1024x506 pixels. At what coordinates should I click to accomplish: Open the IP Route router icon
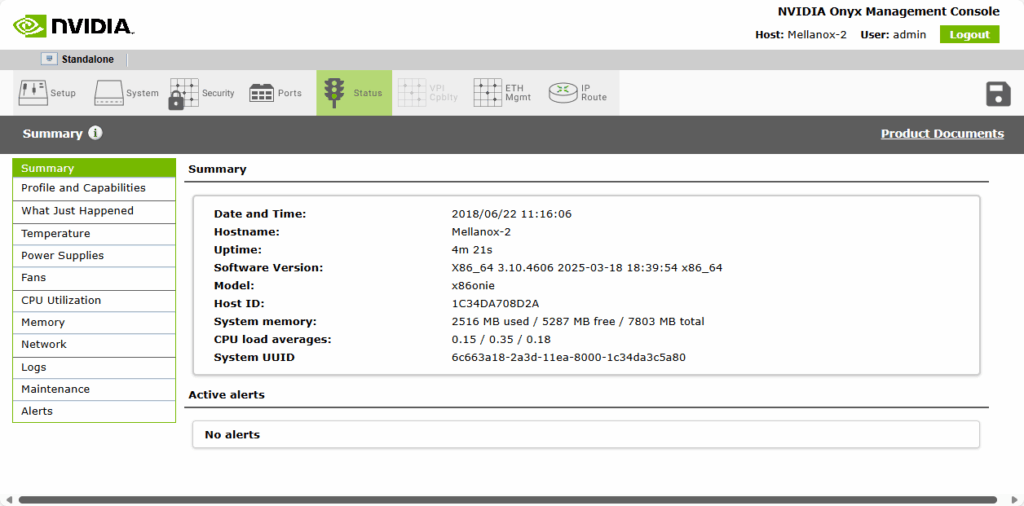click(x=563, y=93)
